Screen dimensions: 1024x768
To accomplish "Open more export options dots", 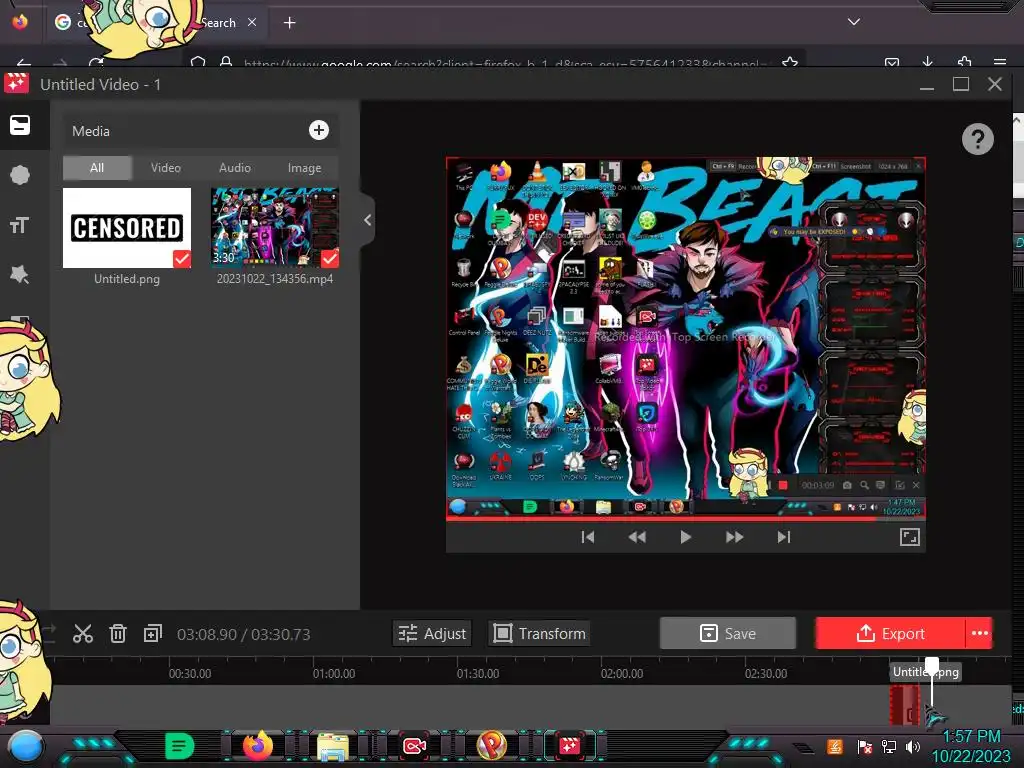I will pos(980,633).
